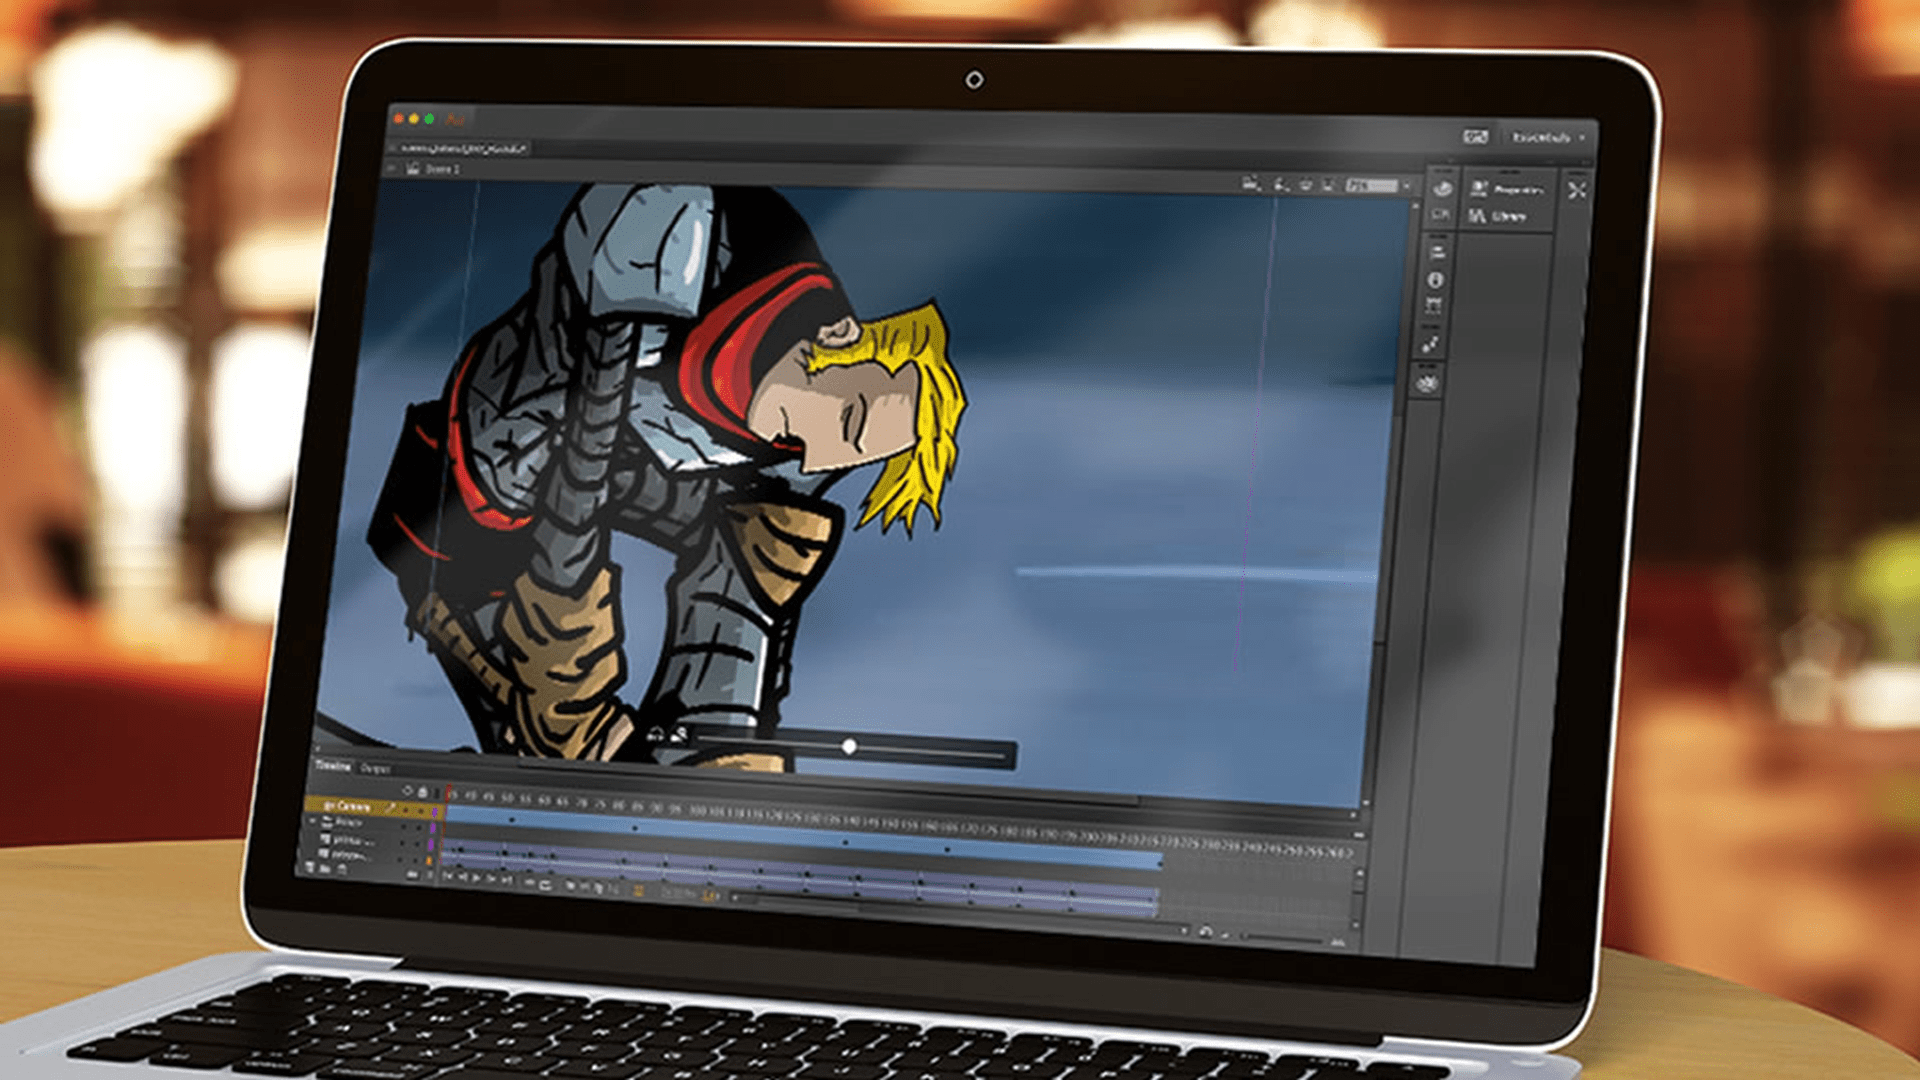Click the Edit Symbols icon above stage
The image size is (1920, 1080).
click(x=1281, y=184)
